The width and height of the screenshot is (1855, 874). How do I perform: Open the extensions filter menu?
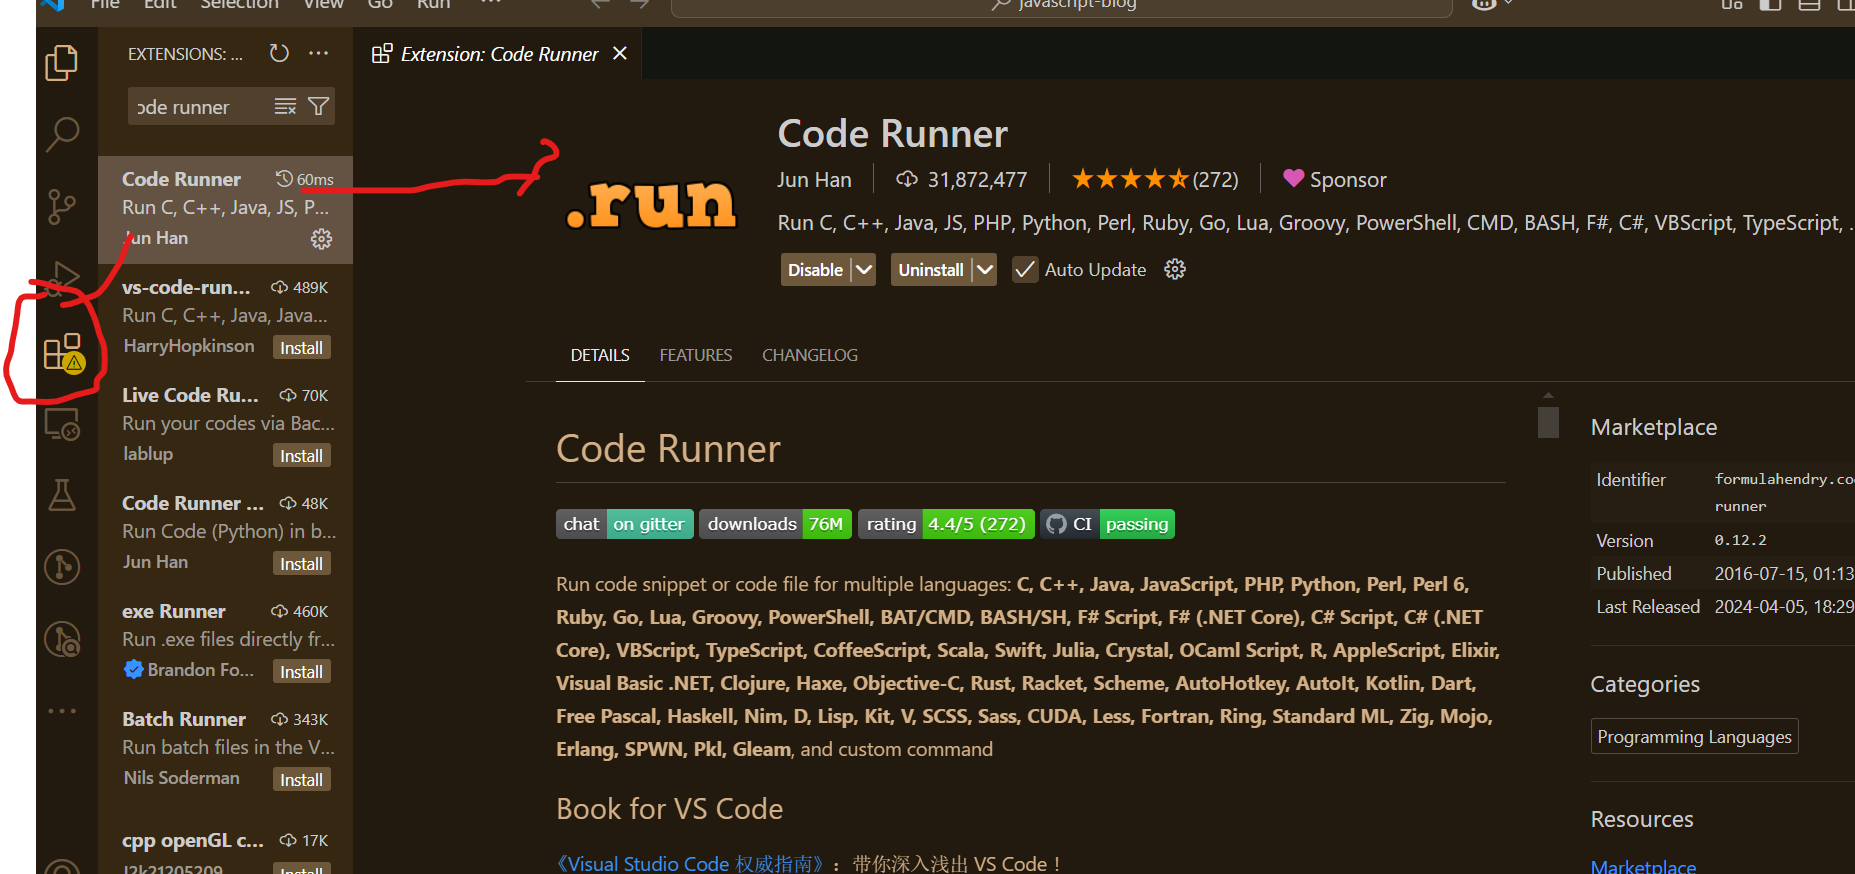pyautogui.click(x=318, y=106)
